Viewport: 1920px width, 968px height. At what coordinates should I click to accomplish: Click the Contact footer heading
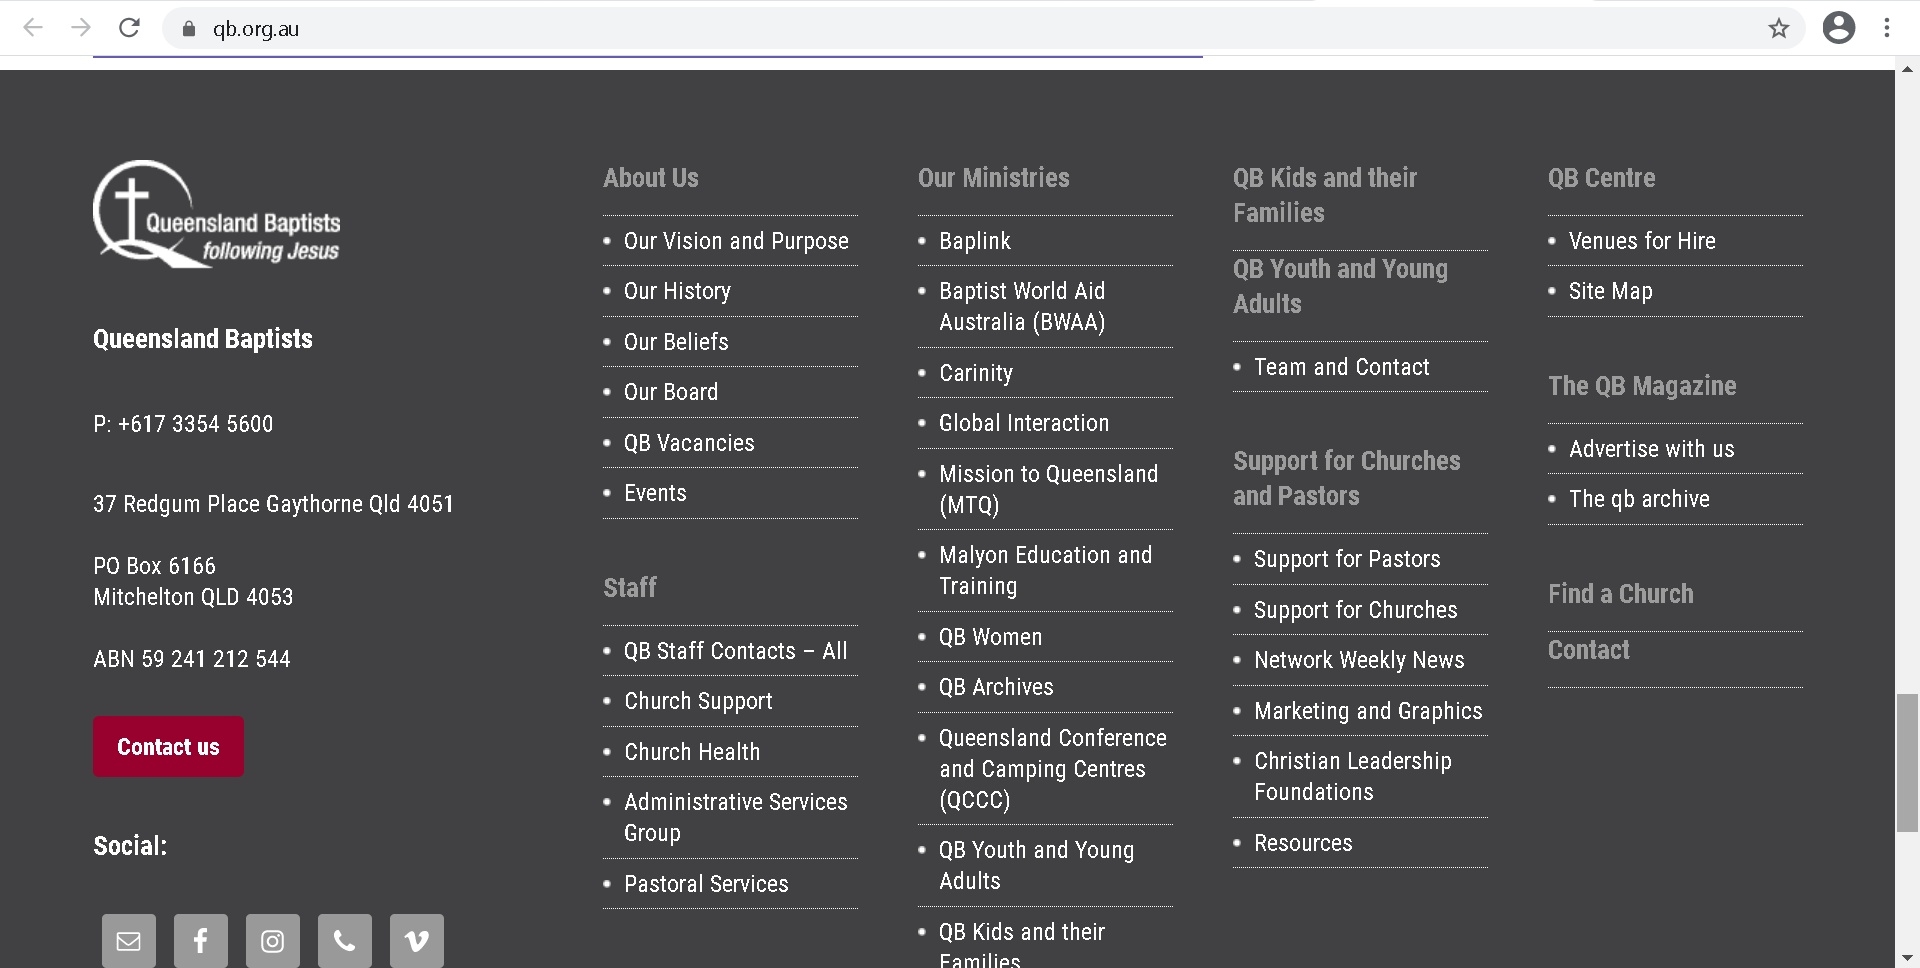tap(1588, 650)
